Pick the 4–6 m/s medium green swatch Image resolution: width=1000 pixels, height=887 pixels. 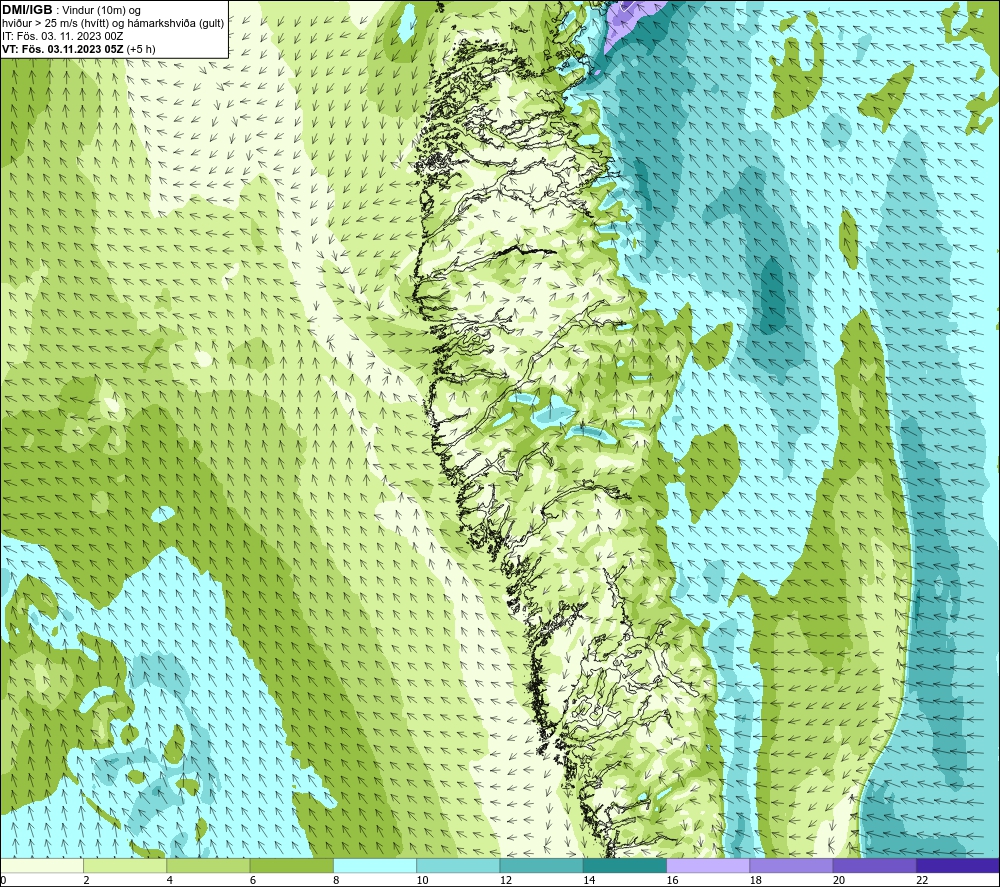pyautogui.click(x=208, y=865)
